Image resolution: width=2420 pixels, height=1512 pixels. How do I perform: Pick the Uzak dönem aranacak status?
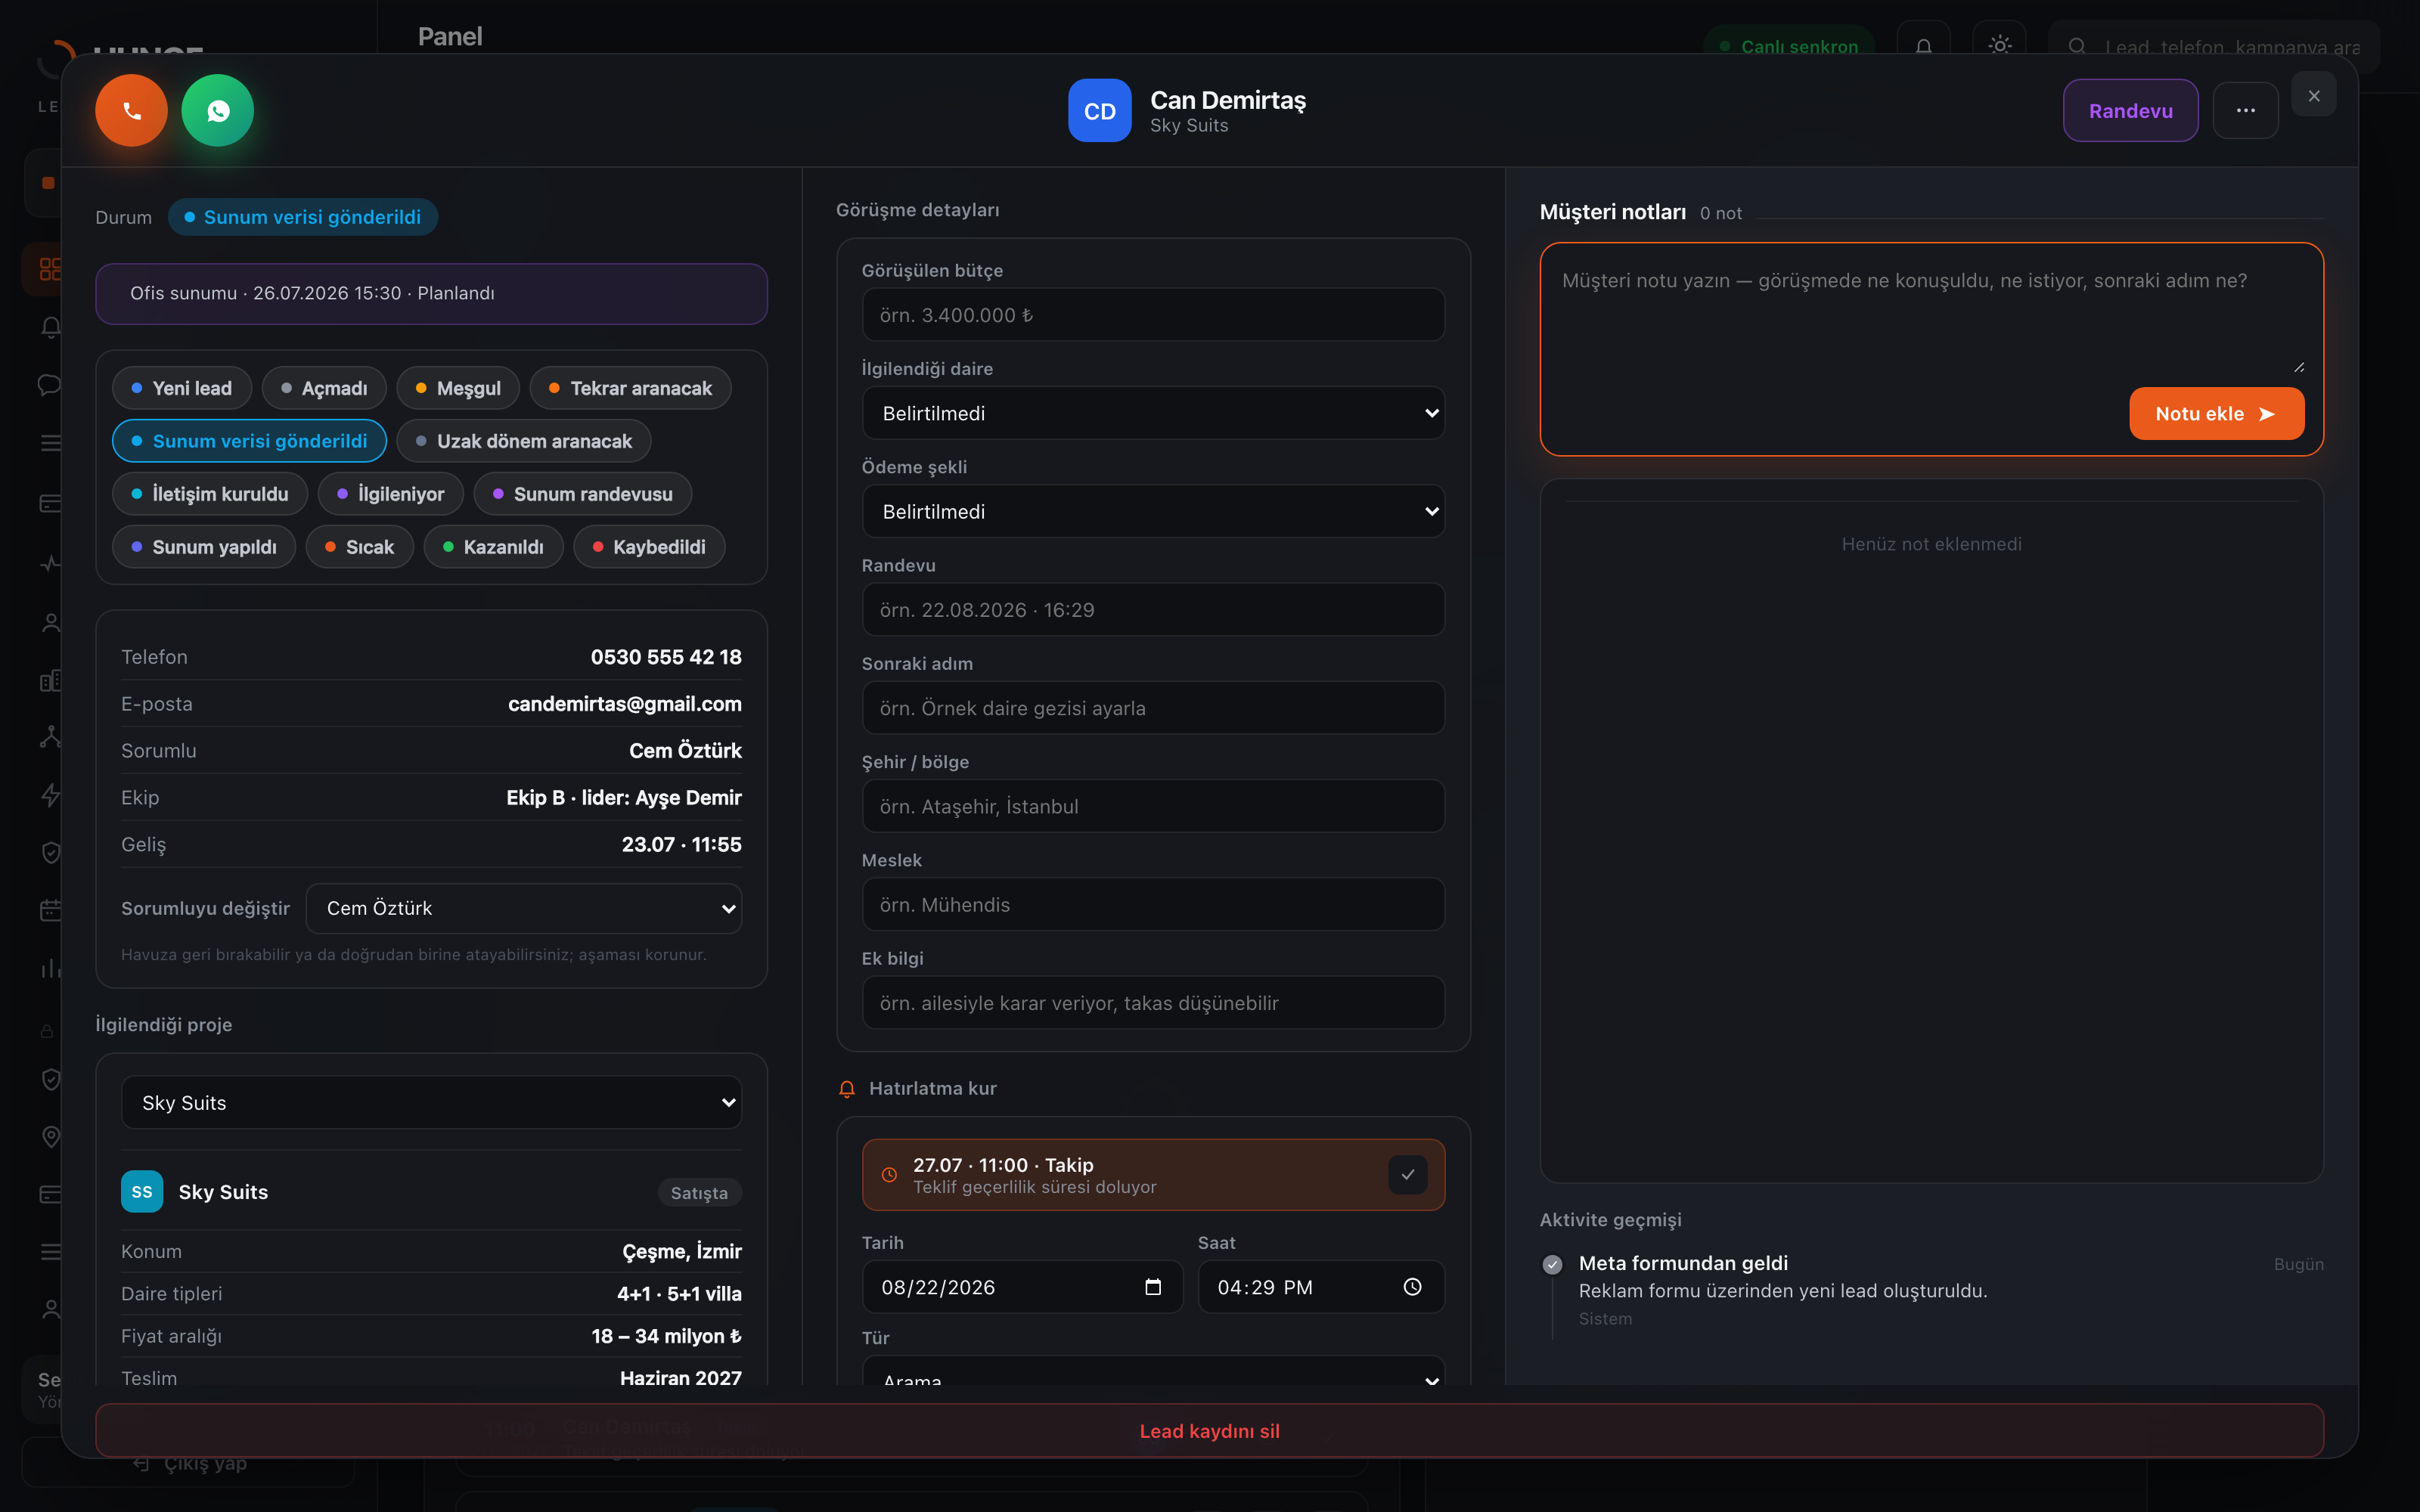(523, 441)
